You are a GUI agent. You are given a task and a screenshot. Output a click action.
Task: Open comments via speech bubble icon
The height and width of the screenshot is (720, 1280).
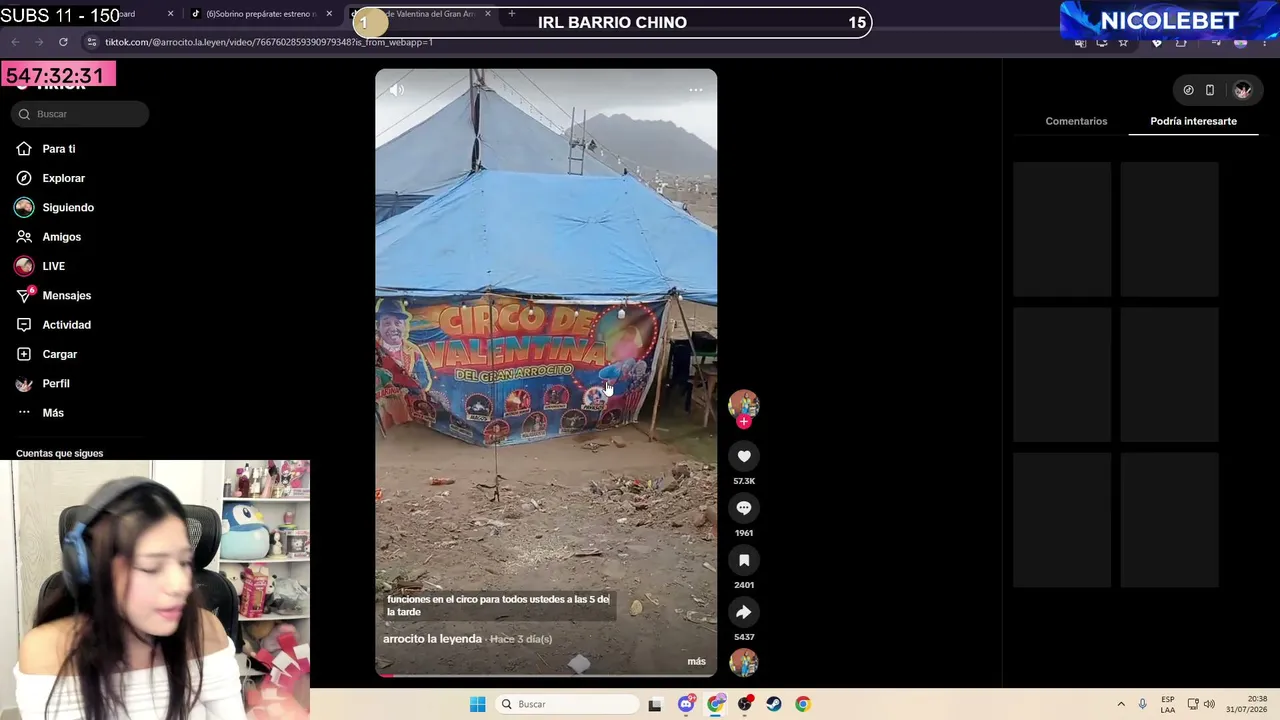744,508
